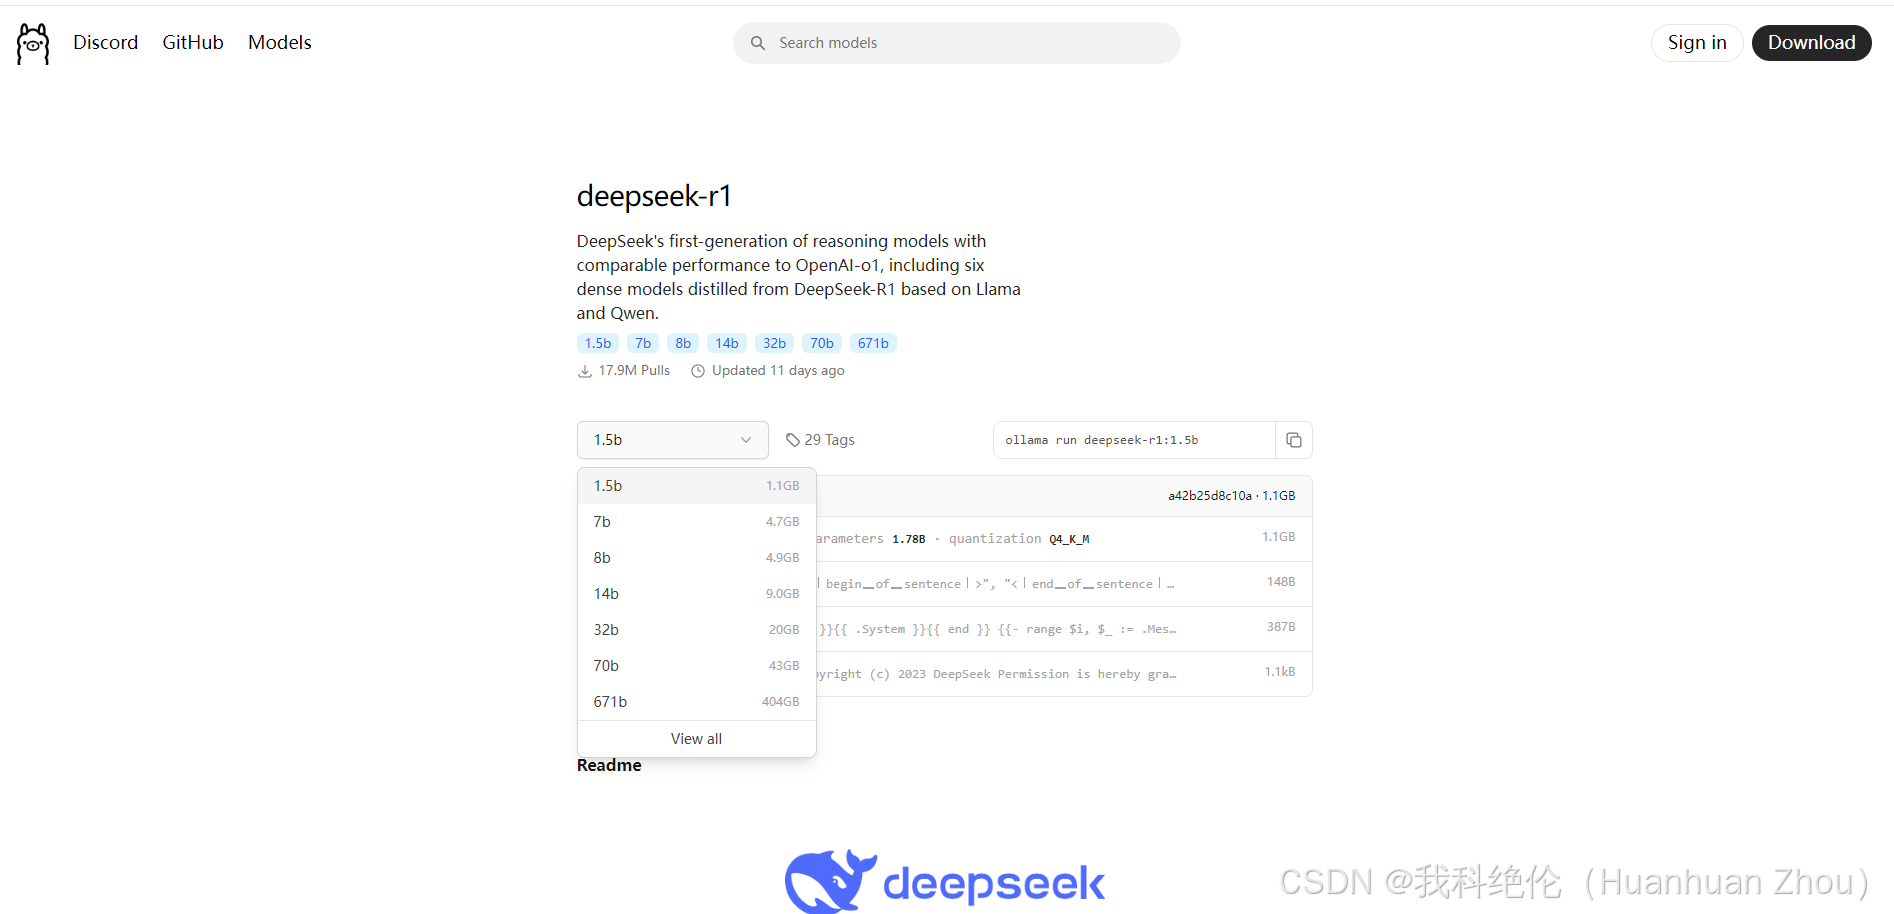
Task: Open the 29 Tags link
Action: click(x=820, y=440)
